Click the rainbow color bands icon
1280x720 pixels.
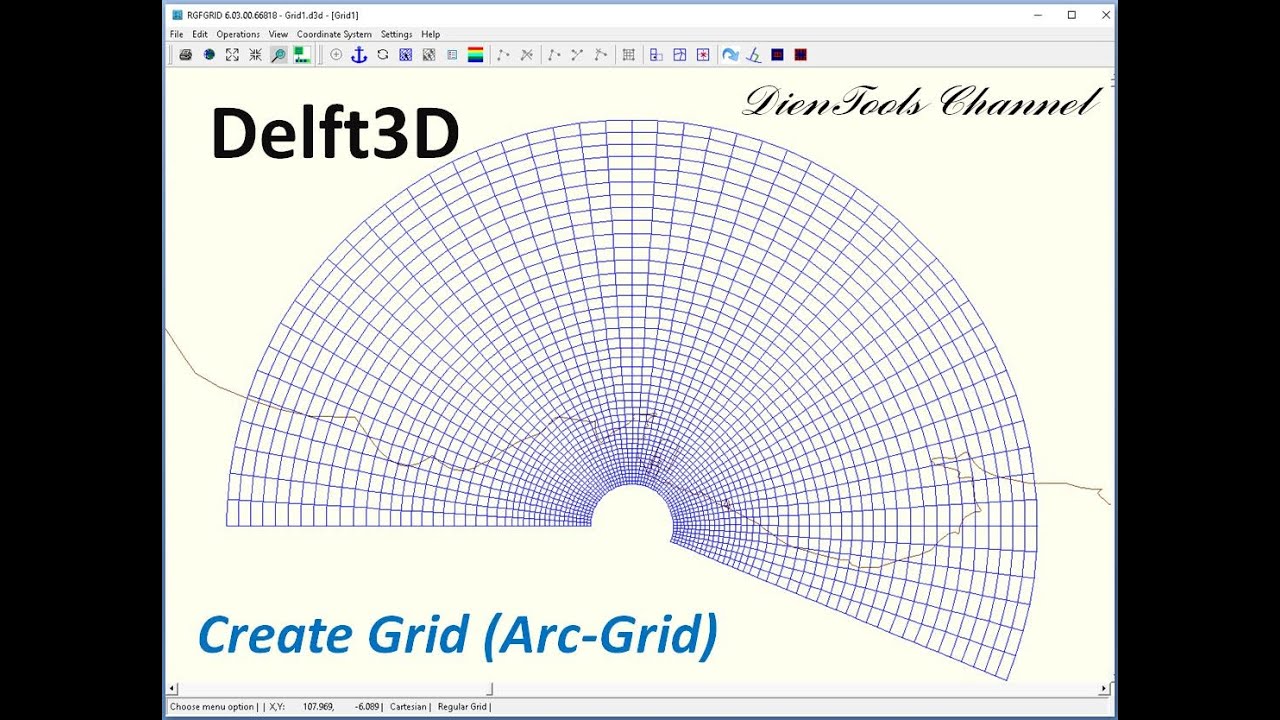476,55
